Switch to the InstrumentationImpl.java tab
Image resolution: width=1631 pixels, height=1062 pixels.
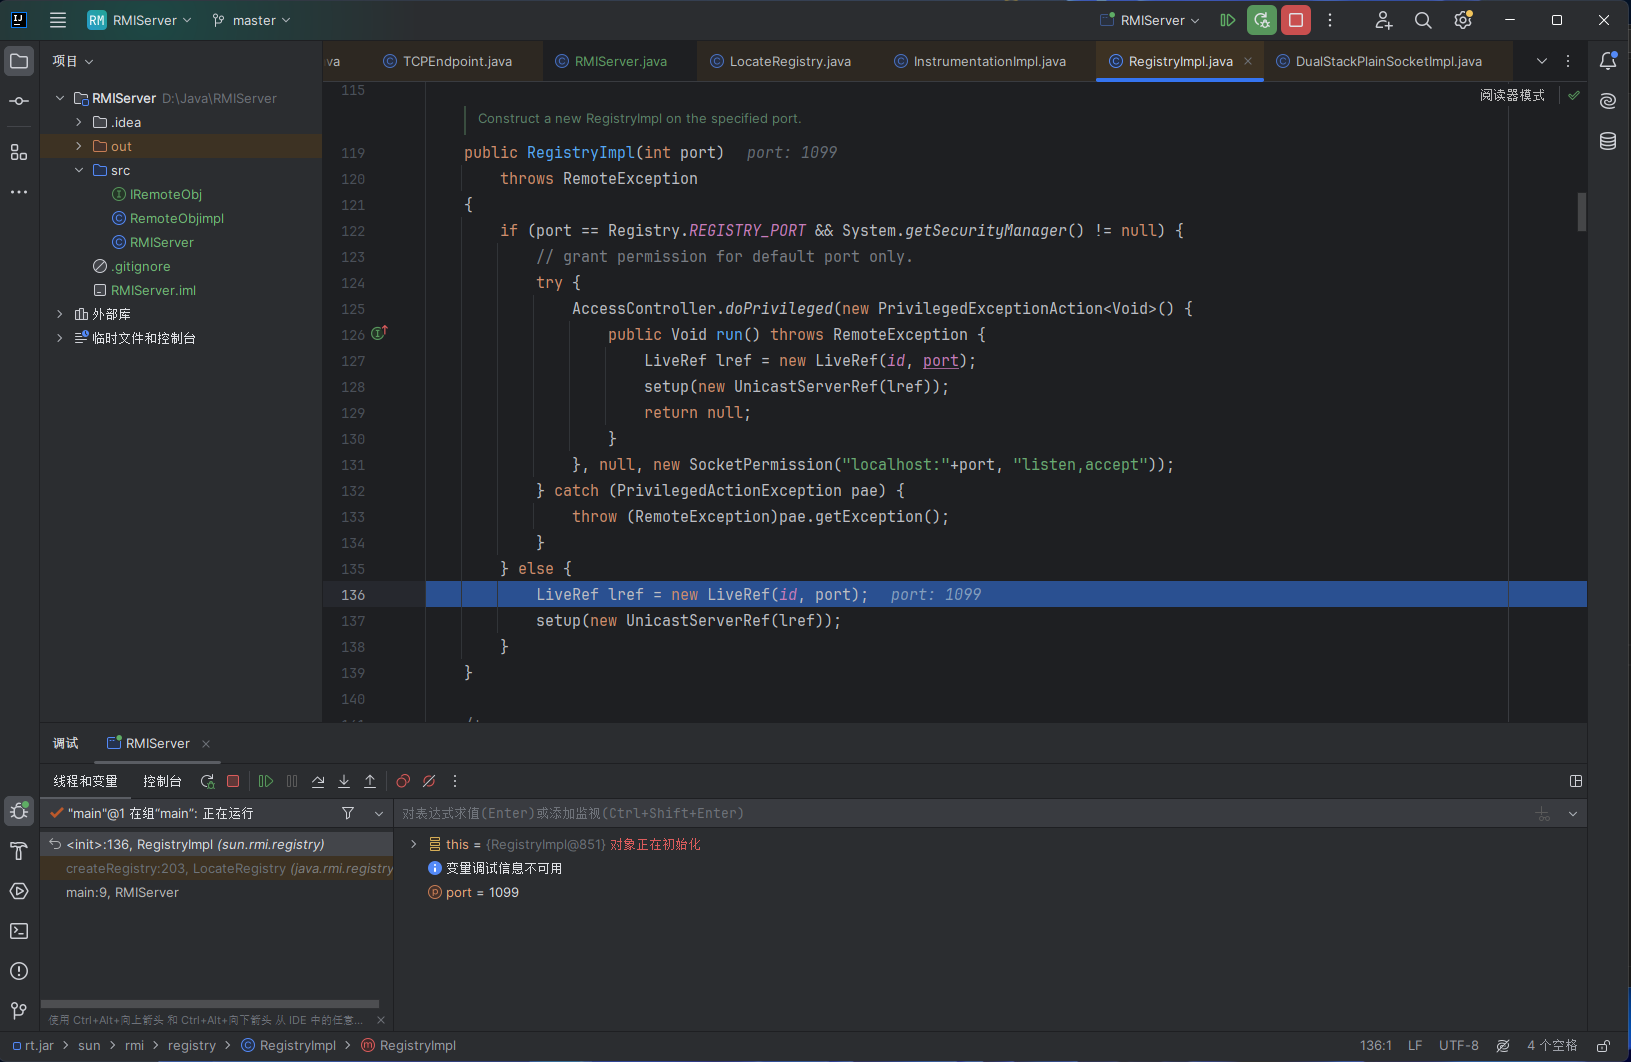point(980,61)
